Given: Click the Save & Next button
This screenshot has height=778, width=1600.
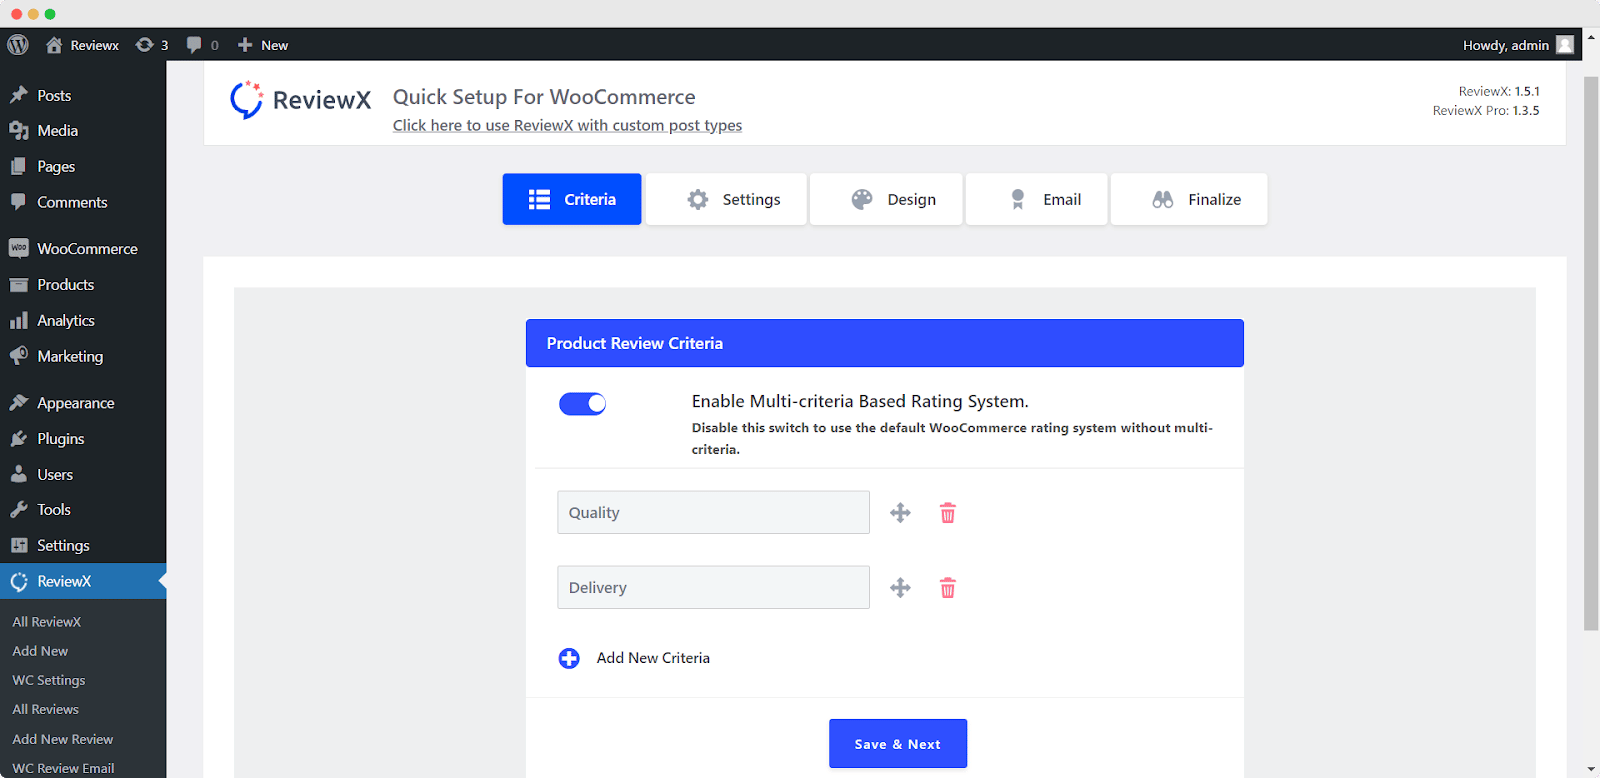Looking at the screenshot, I should pos(898,744).
